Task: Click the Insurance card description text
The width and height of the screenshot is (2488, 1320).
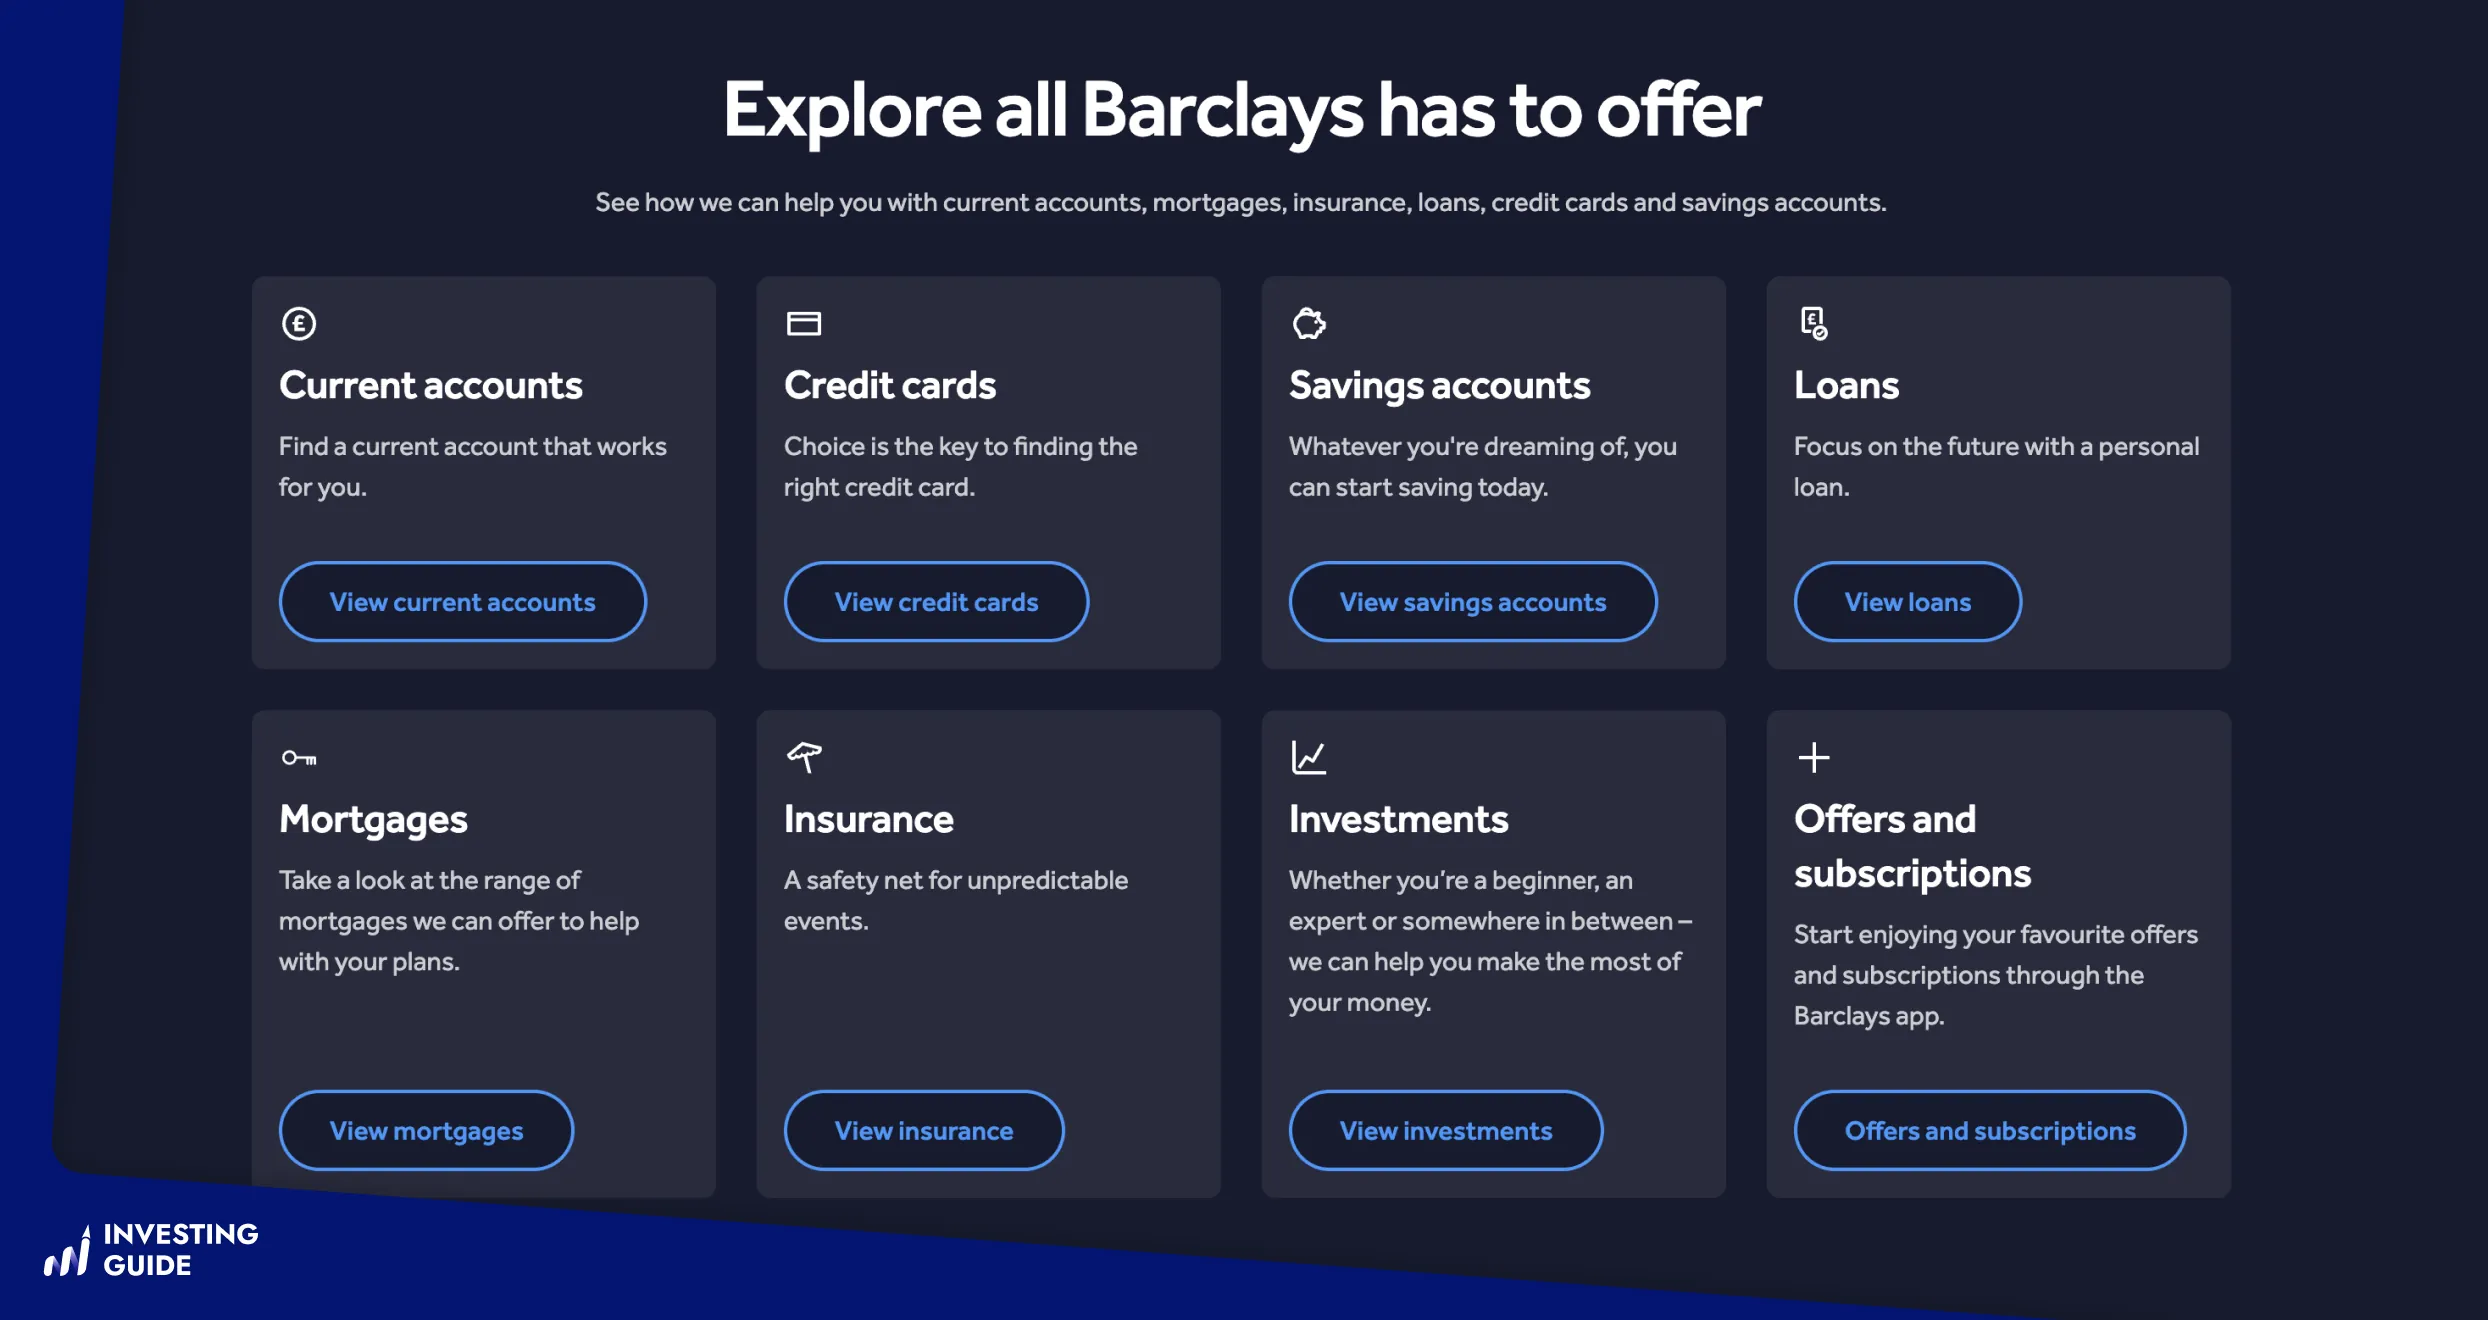Action: (x=955, y=900)
